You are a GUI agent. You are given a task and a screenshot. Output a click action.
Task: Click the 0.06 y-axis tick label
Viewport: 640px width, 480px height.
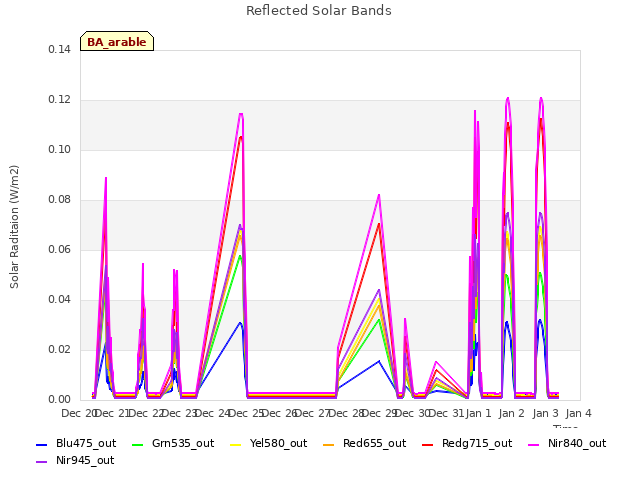point(59,249)
